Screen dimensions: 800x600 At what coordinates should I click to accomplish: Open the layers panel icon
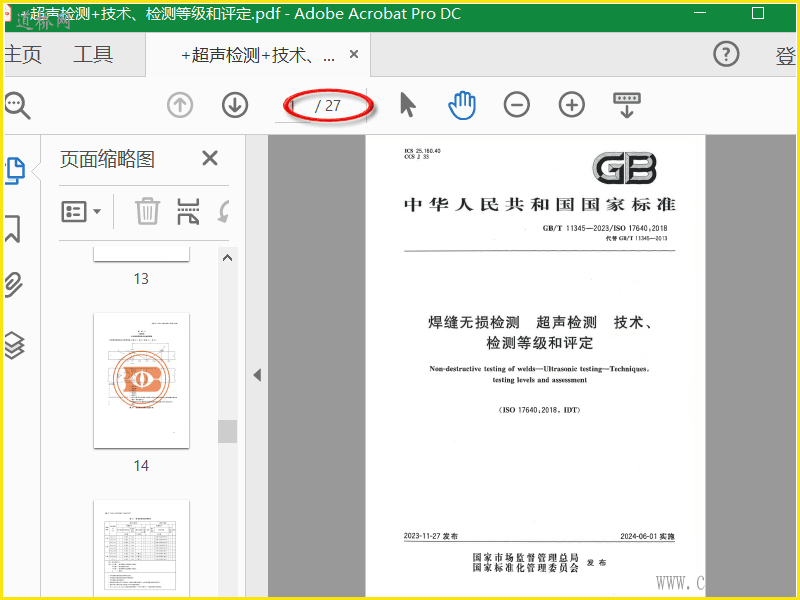coord(14,345)
